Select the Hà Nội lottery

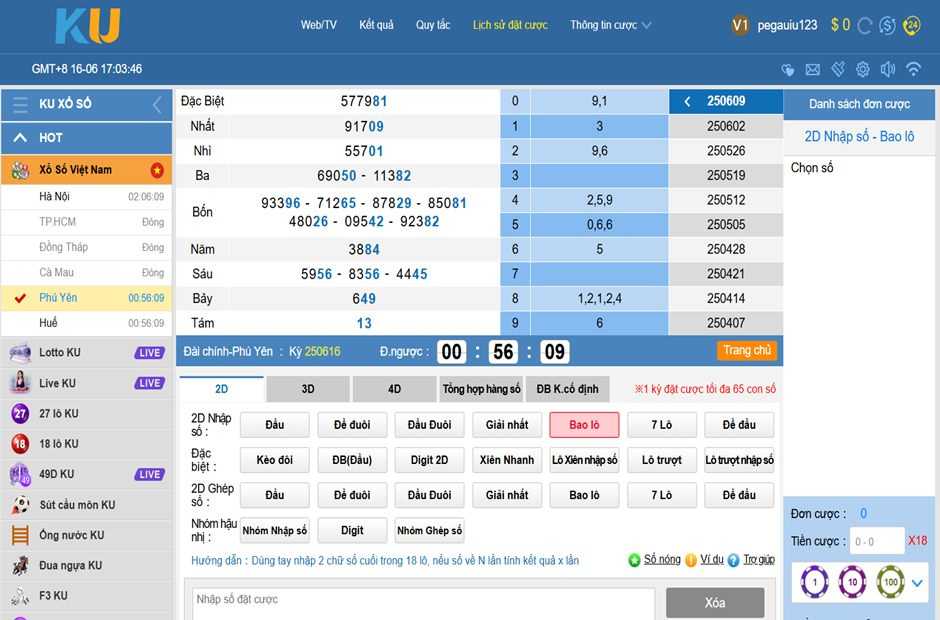tap(86, 197)
